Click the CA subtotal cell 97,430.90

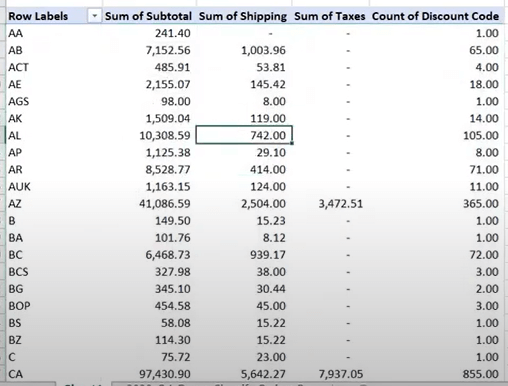165,374
